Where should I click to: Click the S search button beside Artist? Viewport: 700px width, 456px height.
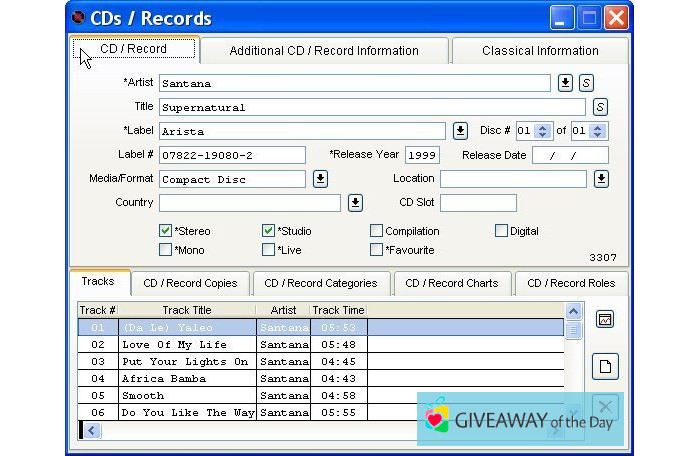click(x=587, y=83)
